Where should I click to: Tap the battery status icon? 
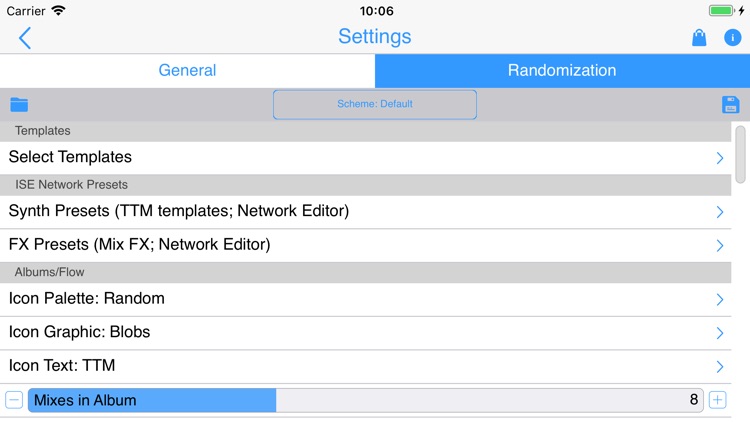[x=721, y=11]
